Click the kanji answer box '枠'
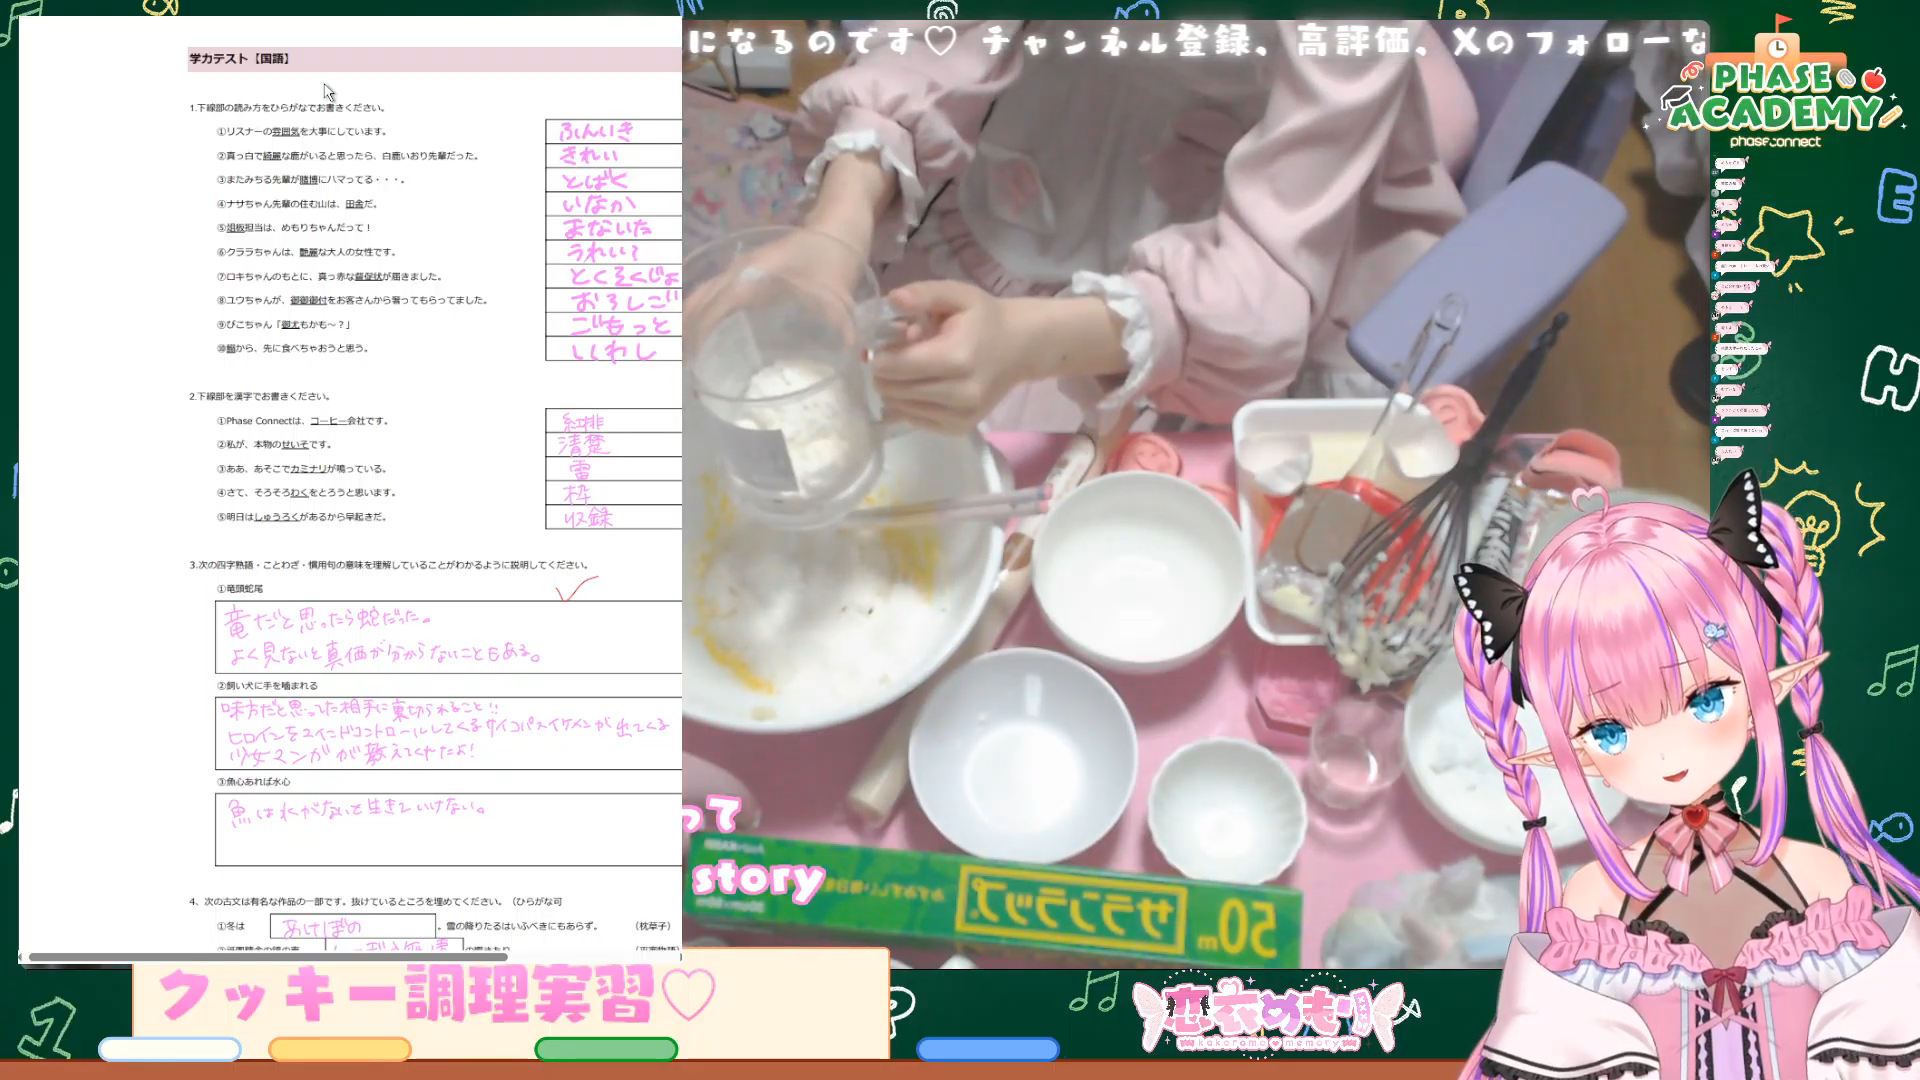The width and height of the screenshot is (1920, 1080). (614, 493)
